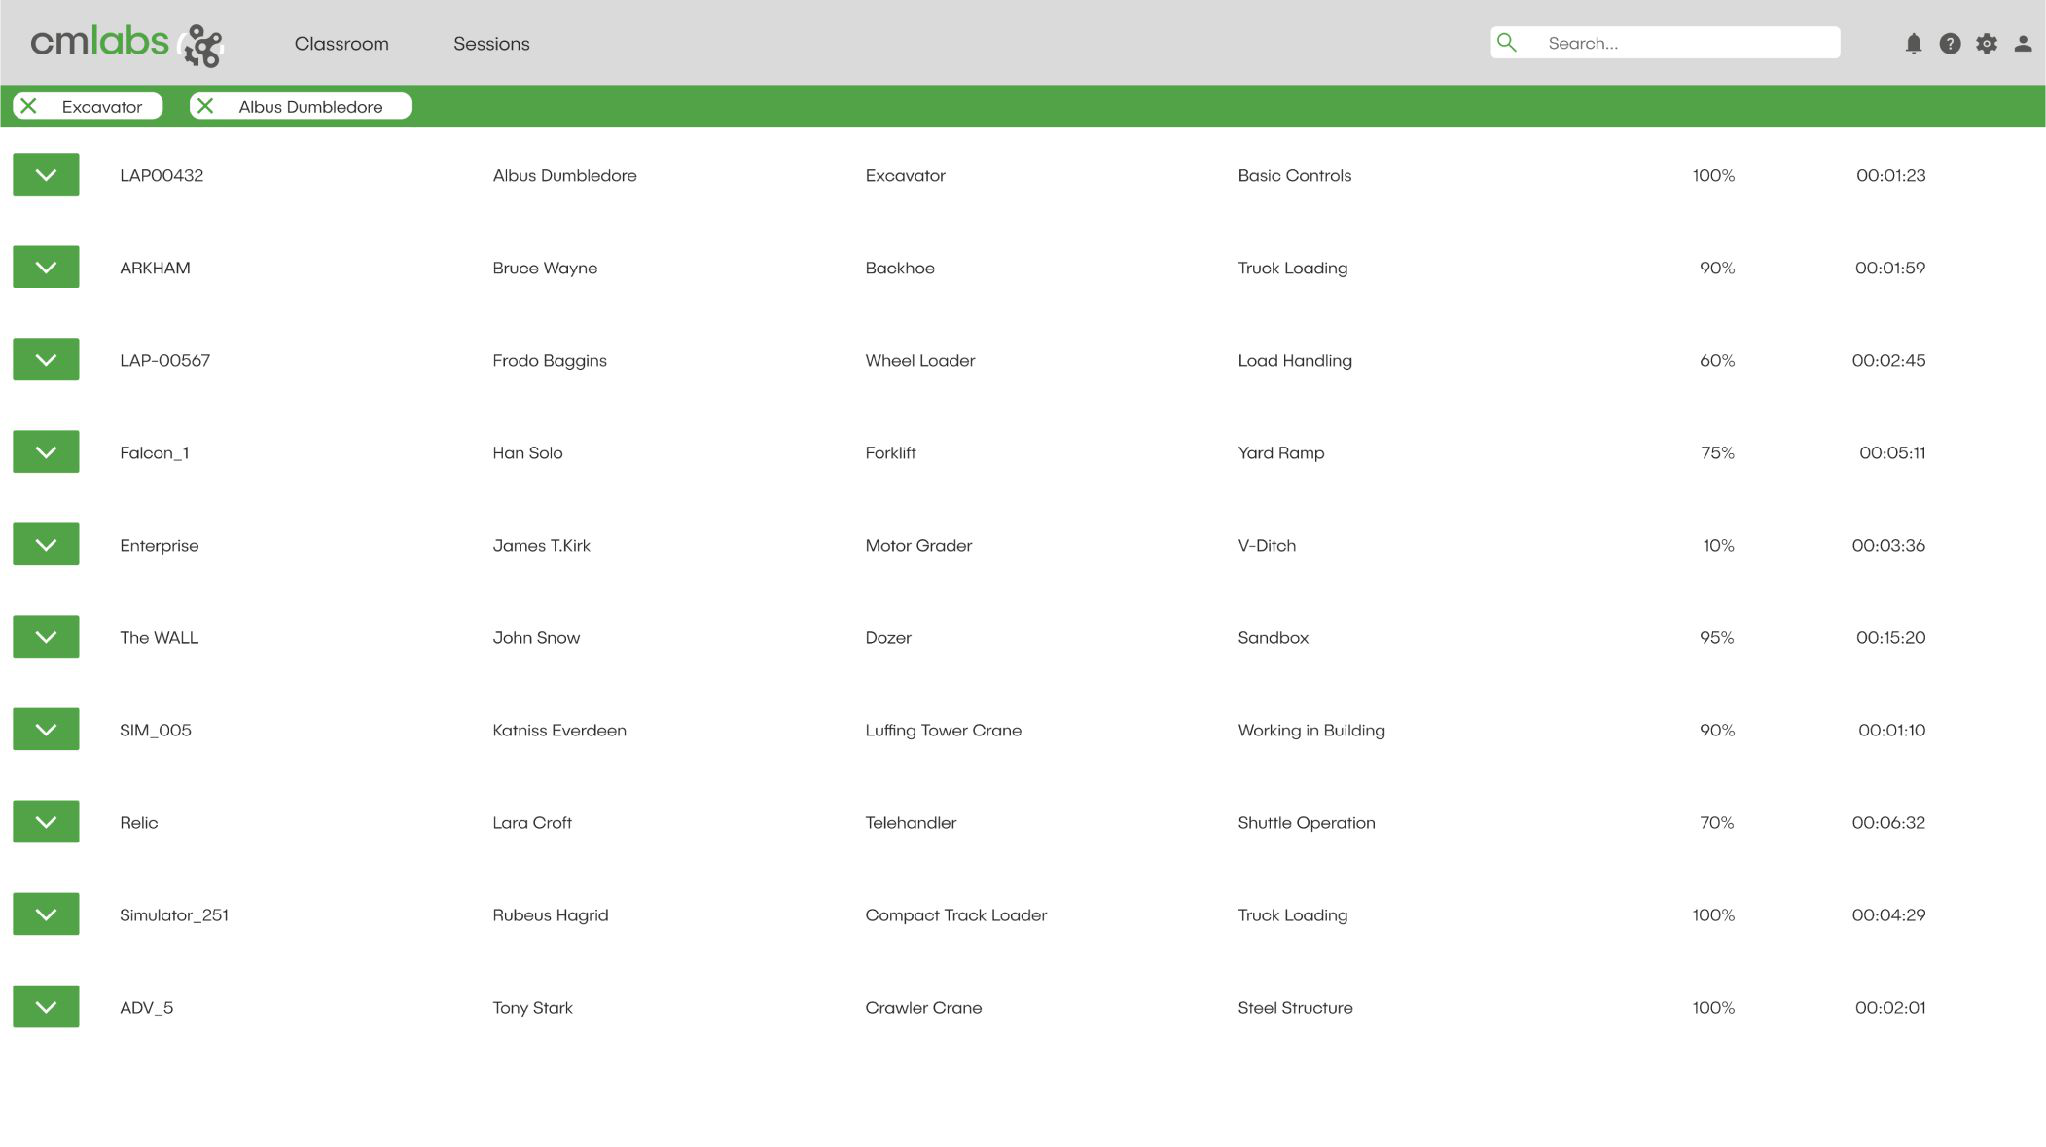This screenshot has width=2046, height=1147.
Task: Expand the LAP00432 row
Action: pos(46,175)
